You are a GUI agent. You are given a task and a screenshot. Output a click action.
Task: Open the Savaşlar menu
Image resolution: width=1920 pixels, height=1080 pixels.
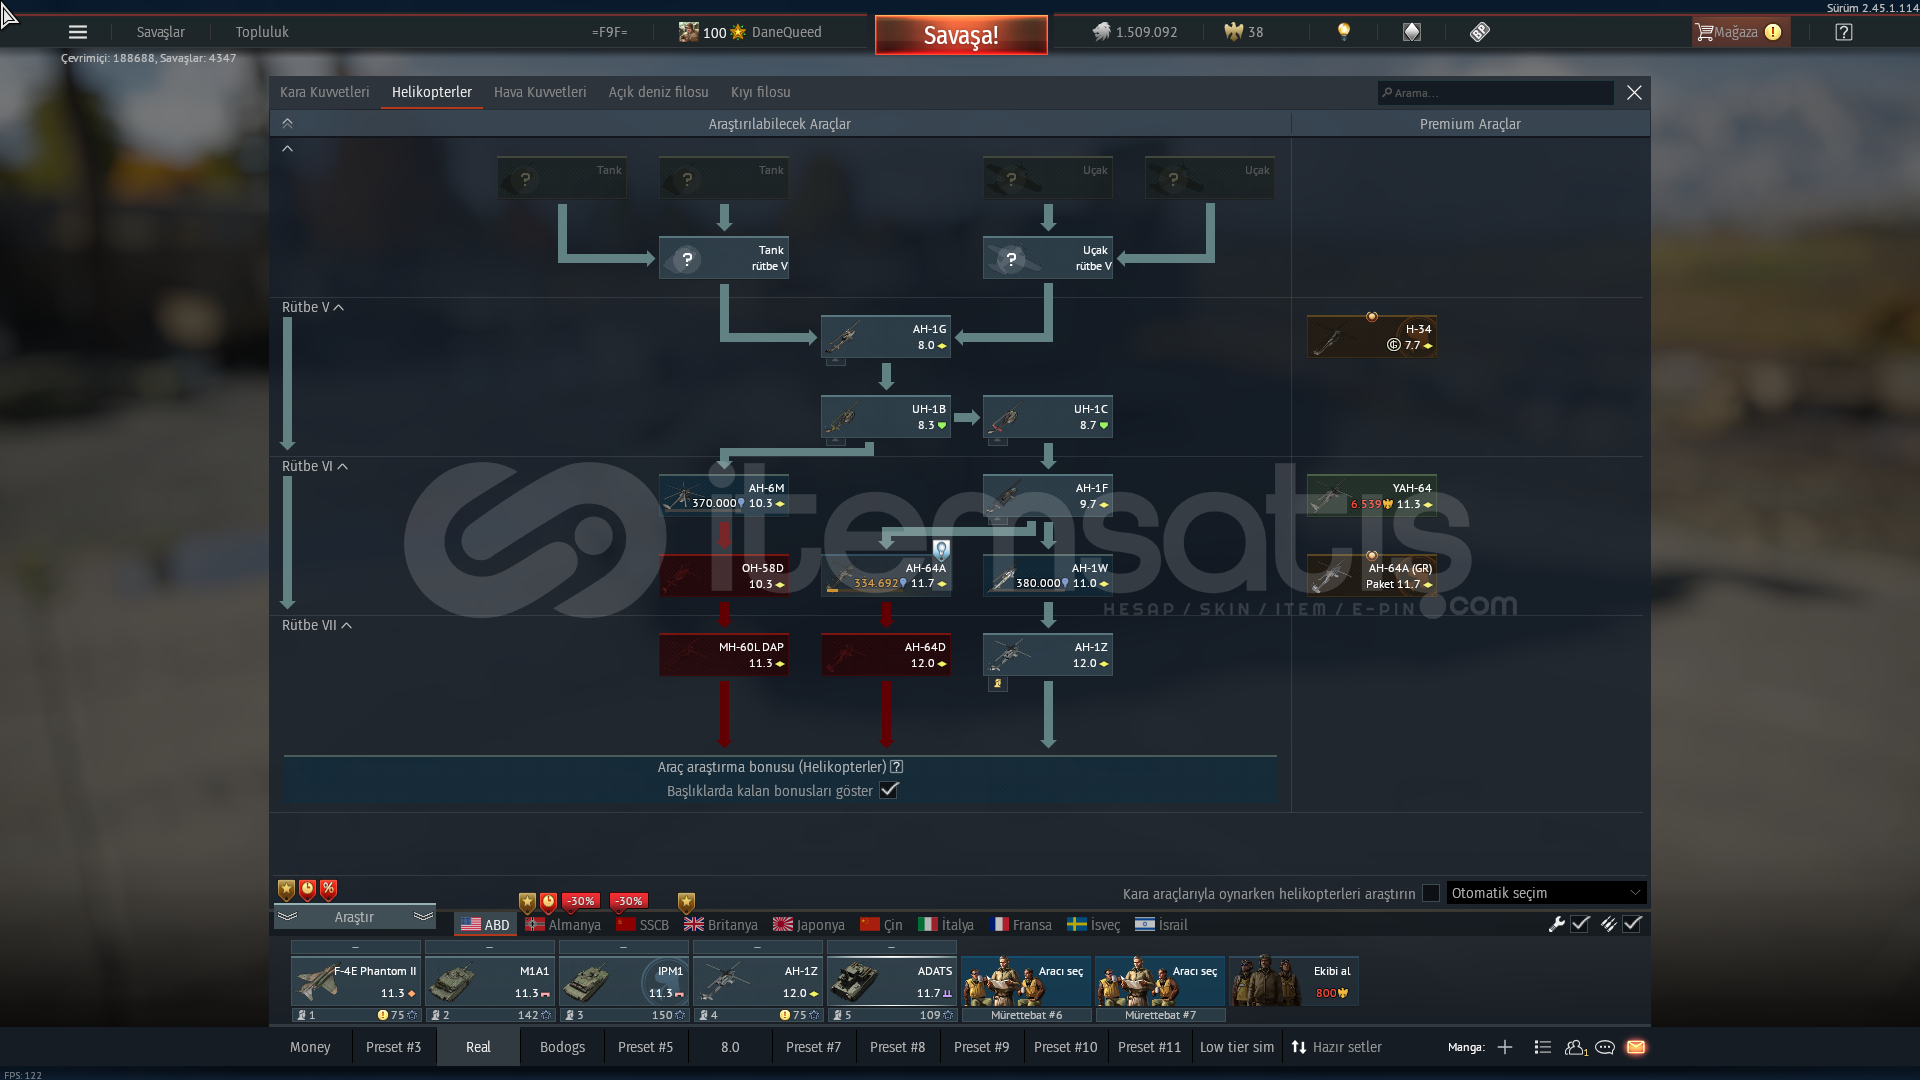click(161, 32)
